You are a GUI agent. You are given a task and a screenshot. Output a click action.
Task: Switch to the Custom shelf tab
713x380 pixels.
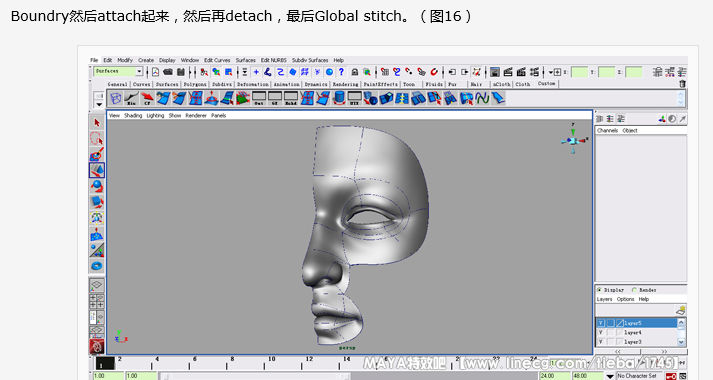click(x=547, y=84)
